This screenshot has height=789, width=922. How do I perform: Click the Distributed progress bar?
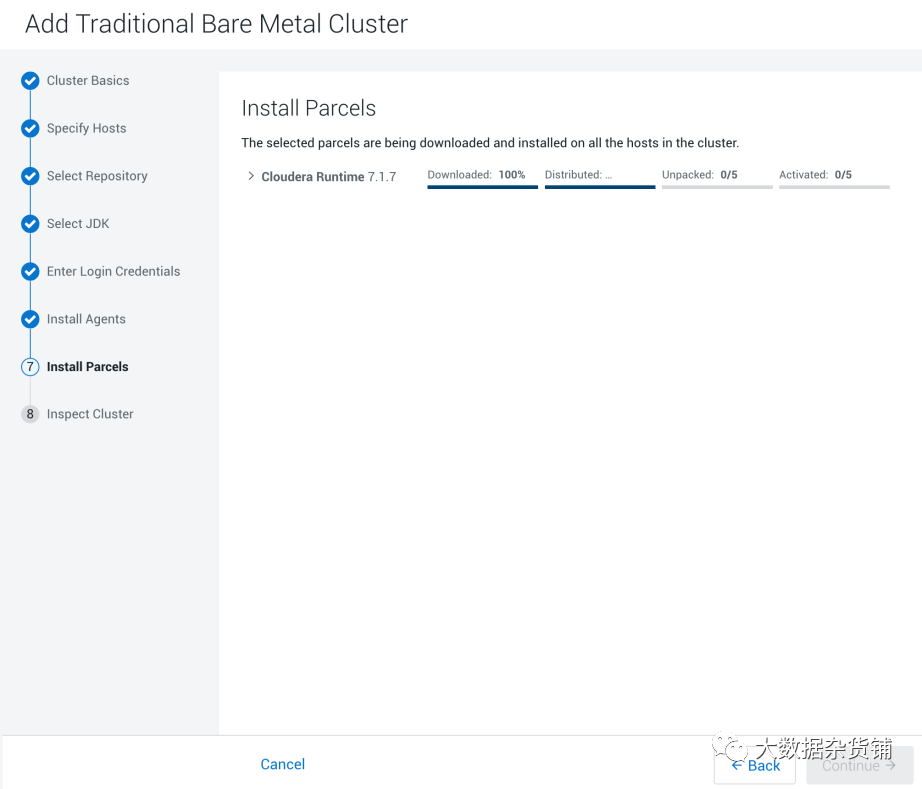pyautogui.click(x=600, y=186)
